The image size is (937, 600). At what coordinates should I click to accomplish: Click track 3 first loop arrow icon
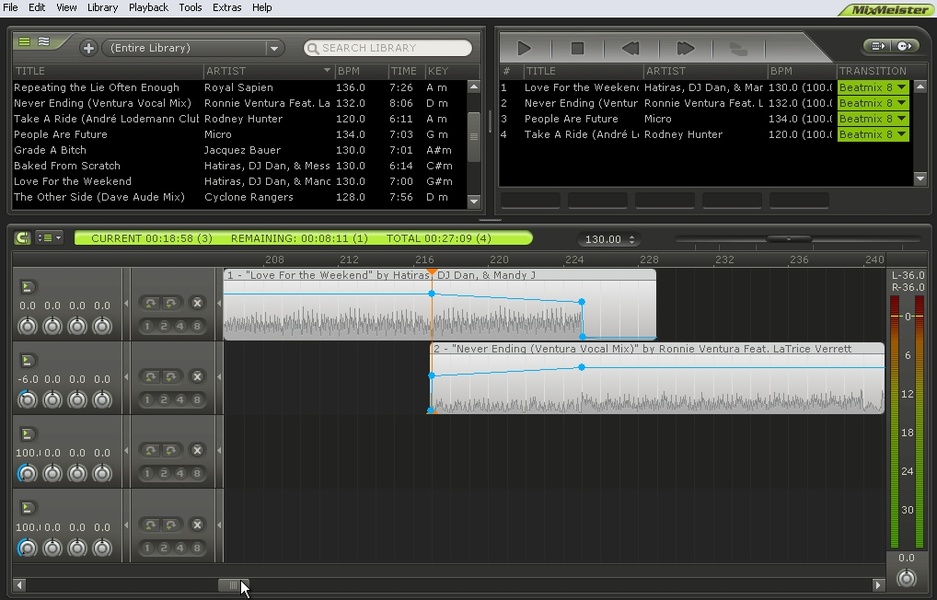[151, 450]
